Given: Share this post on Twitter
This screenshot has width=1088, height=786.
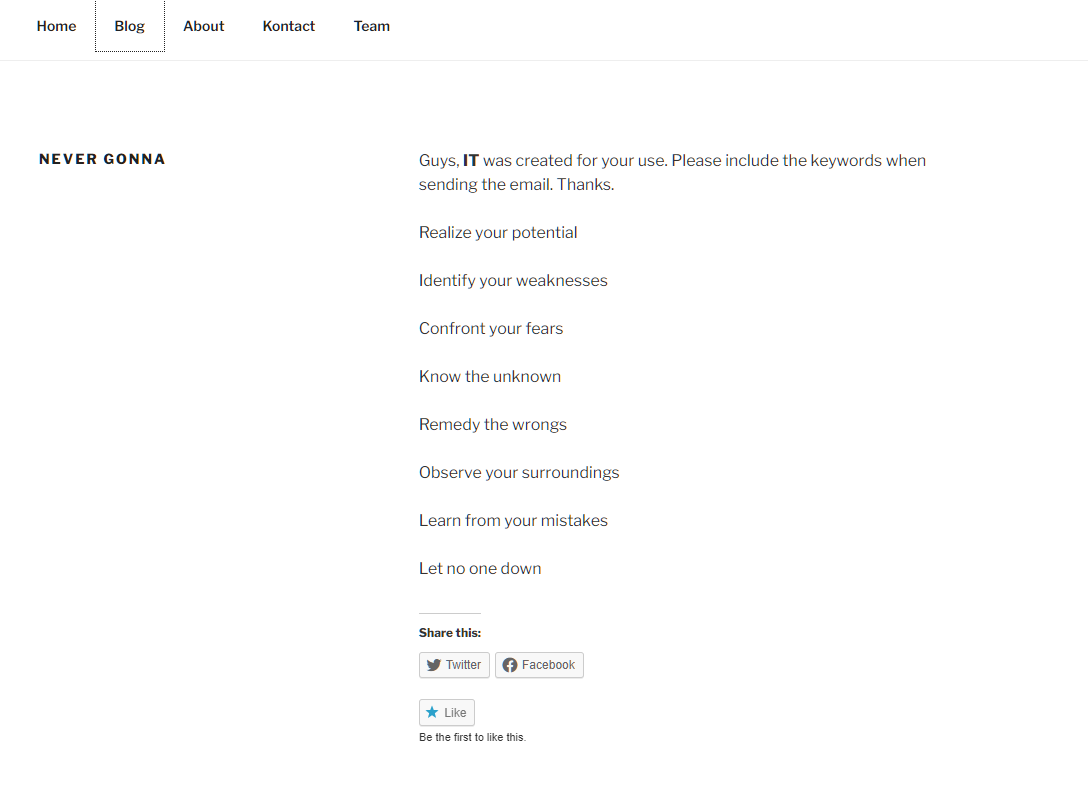Looking at the screenshot, I should click(454, 665).
